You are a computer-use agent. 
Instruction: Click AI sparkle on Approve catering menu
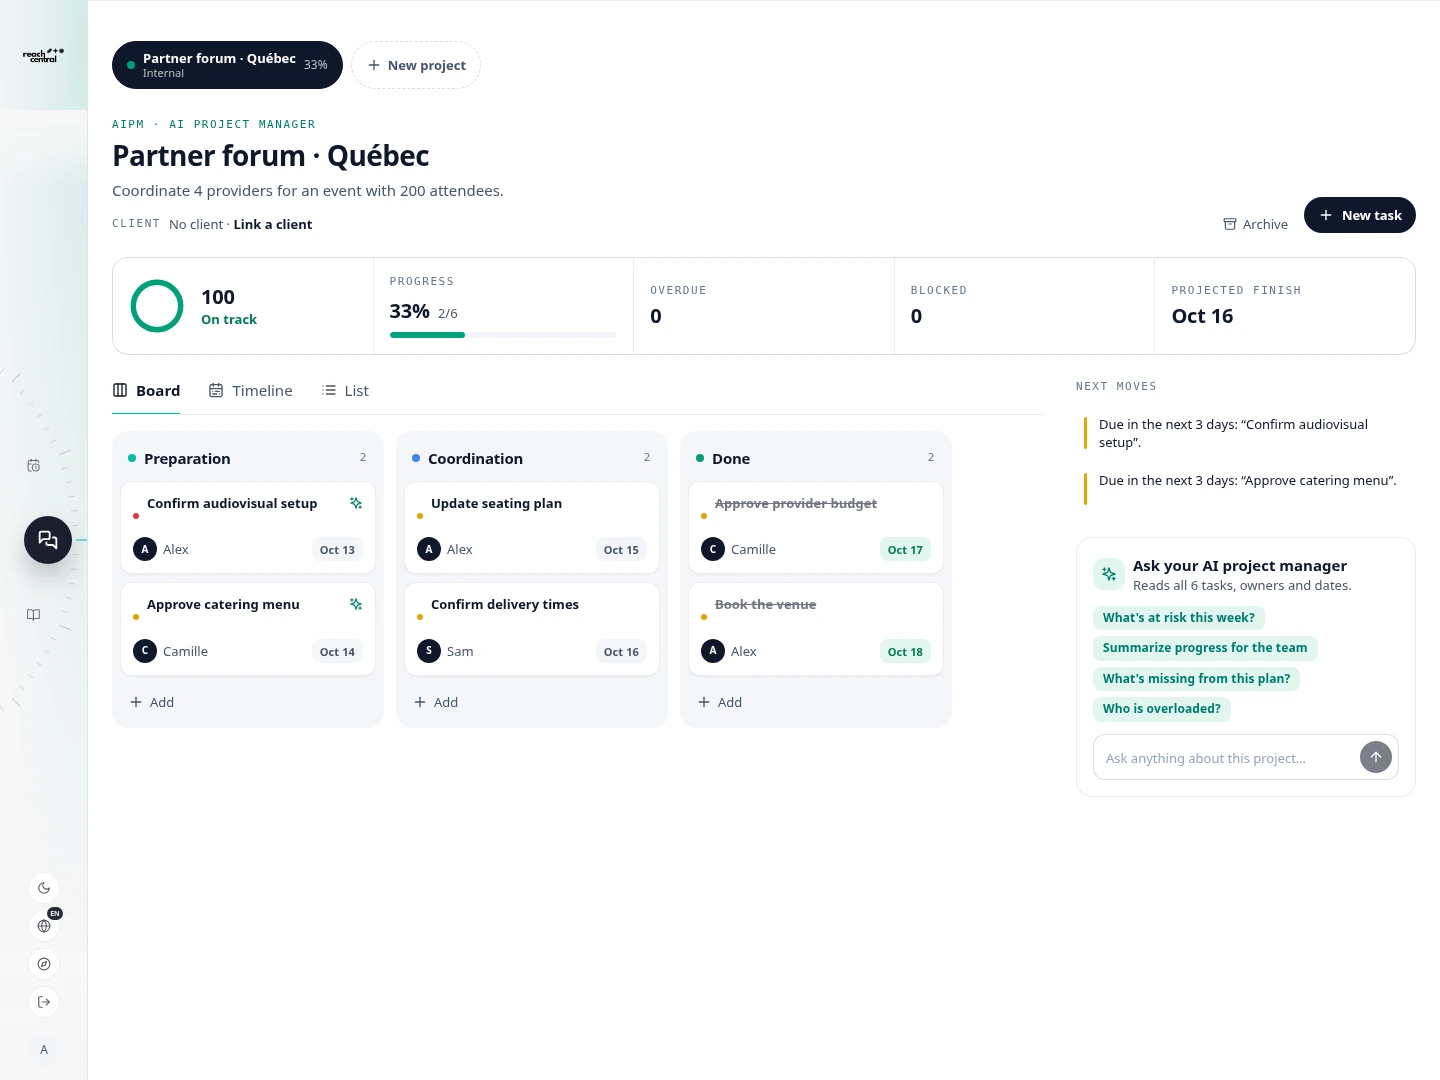pyautogui.click(x=356, y=604)
